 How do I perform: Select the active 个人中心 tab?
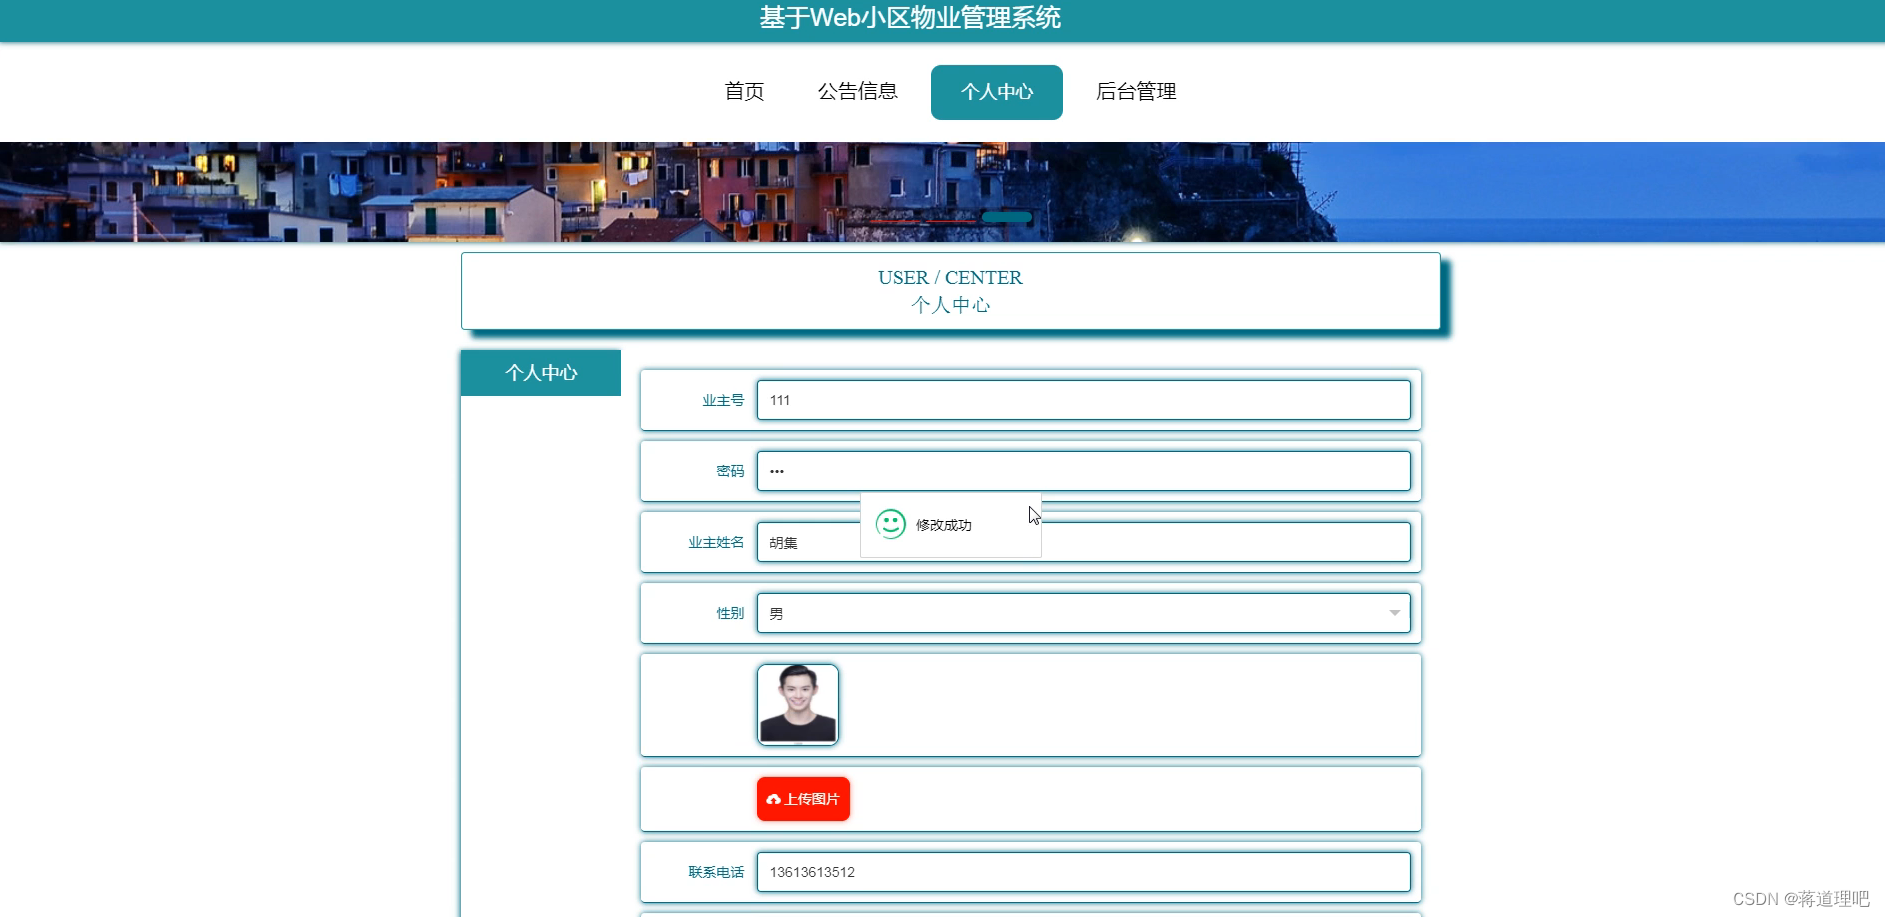996,91
